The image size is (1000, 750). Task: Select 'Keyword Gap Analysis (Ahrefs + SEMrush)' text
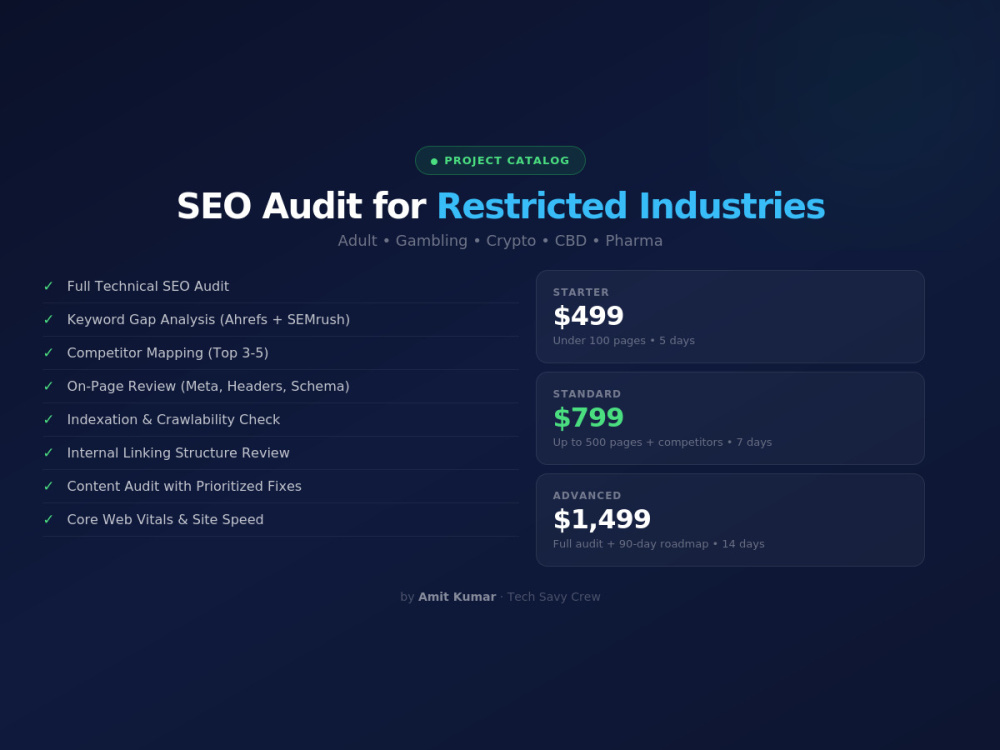click(209, 320)
